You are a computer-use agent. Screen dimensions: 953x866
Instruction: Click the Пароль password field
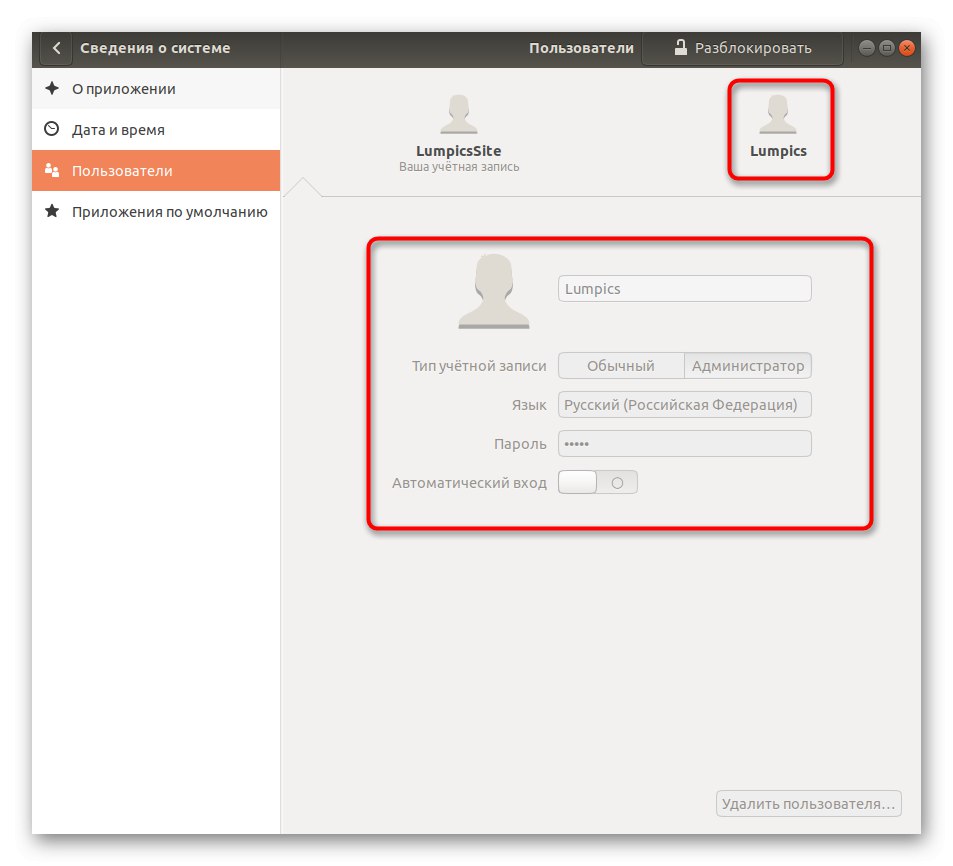click(684, 444)
